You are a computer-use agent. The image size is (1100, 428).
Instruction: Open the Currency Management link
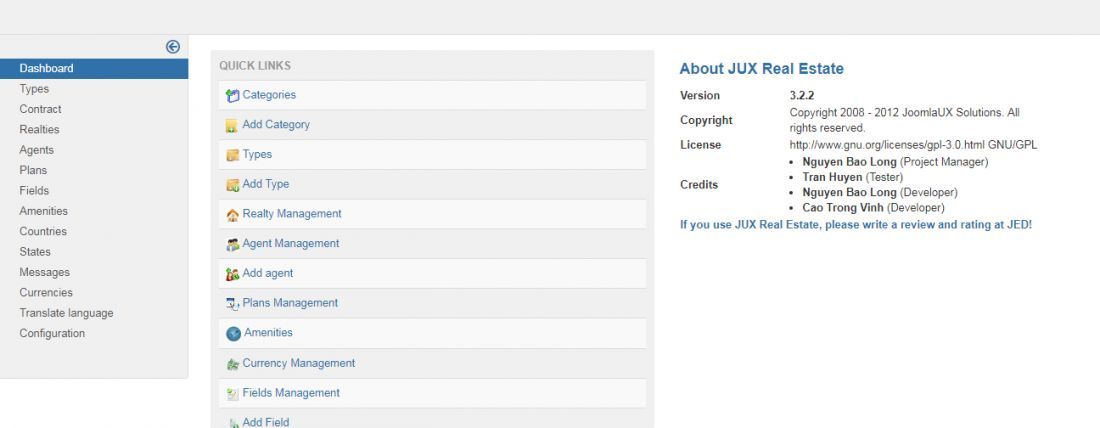(299, 363)
